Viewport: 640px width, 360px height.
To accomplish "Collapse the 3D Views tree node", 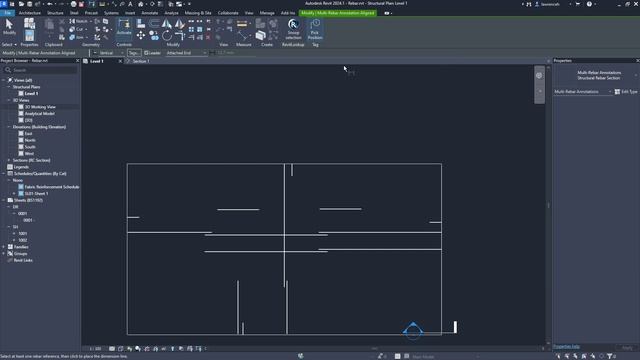I will click(x=9, y=100).
